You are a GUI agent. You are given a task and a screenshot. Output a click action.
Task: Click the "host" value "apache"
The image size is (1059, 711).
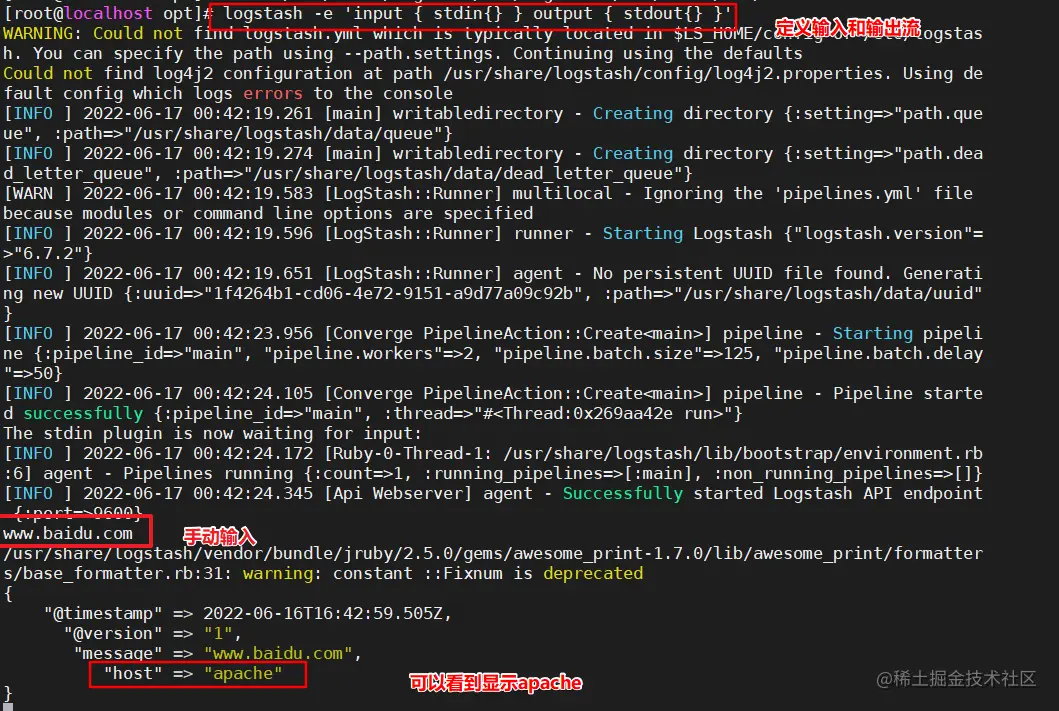click(x=243, y=673)
